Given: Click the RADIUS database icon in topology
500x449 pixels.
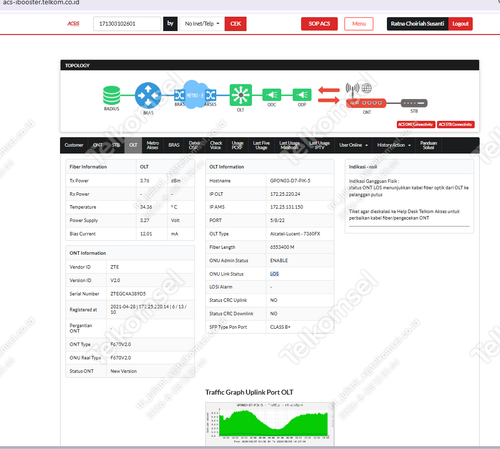Looking at the screenshot, I should [112, 96].
